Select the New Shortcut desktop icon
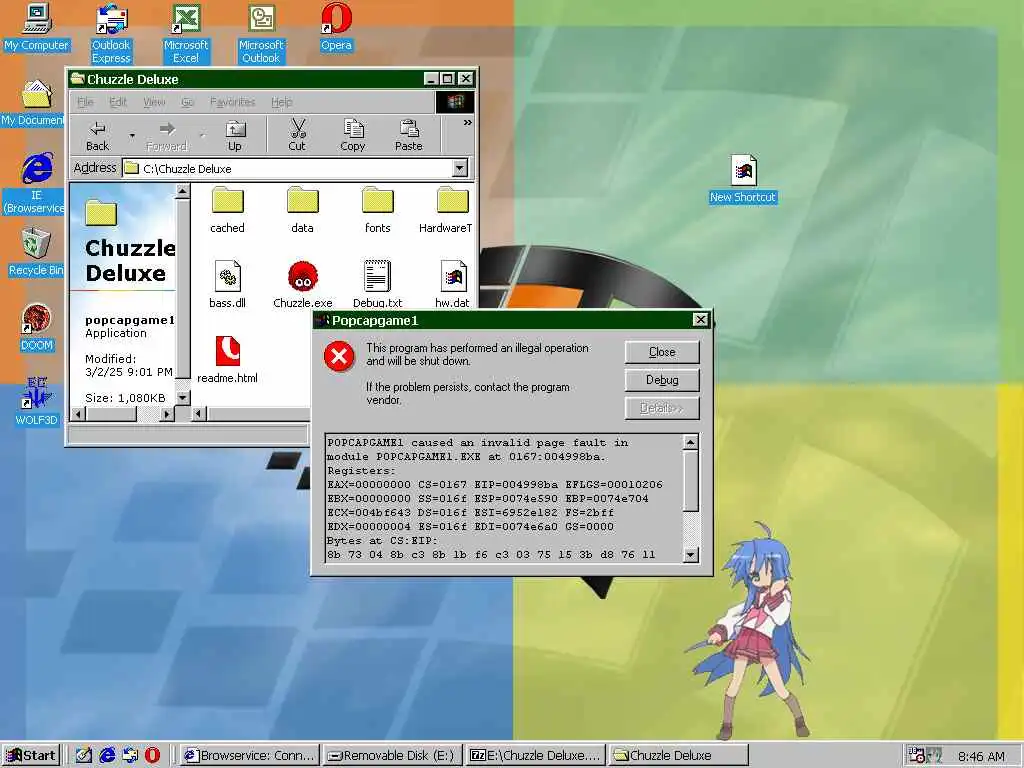 [x=743, y=179]
